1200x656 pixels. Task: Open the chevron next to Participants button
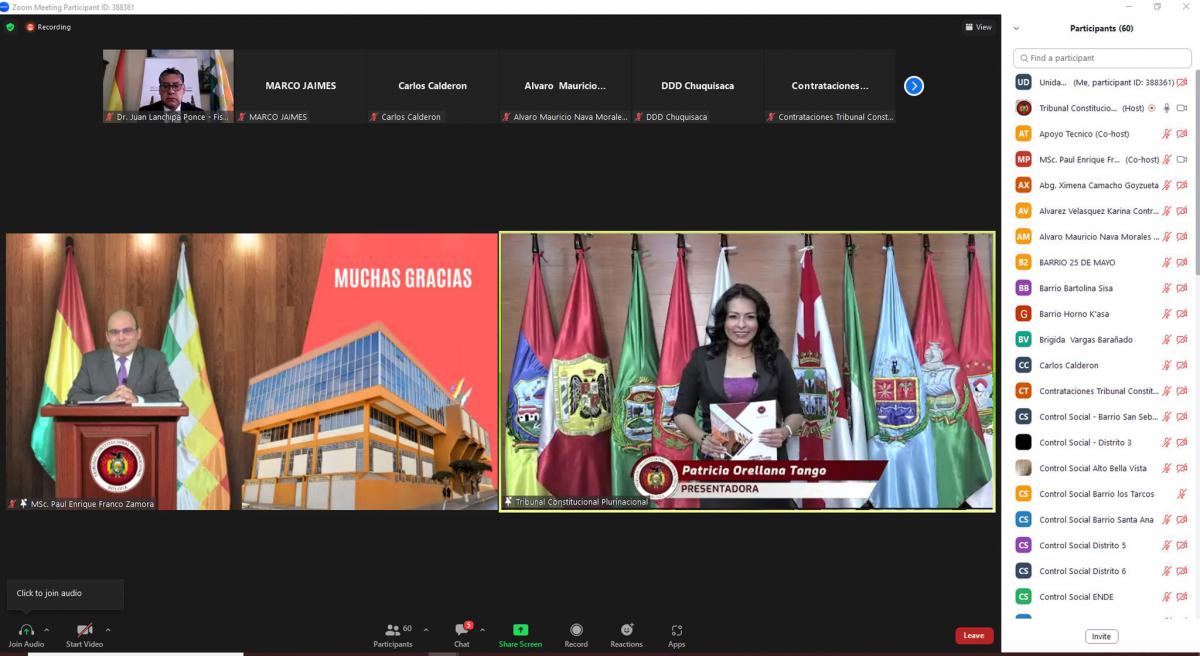426,630
